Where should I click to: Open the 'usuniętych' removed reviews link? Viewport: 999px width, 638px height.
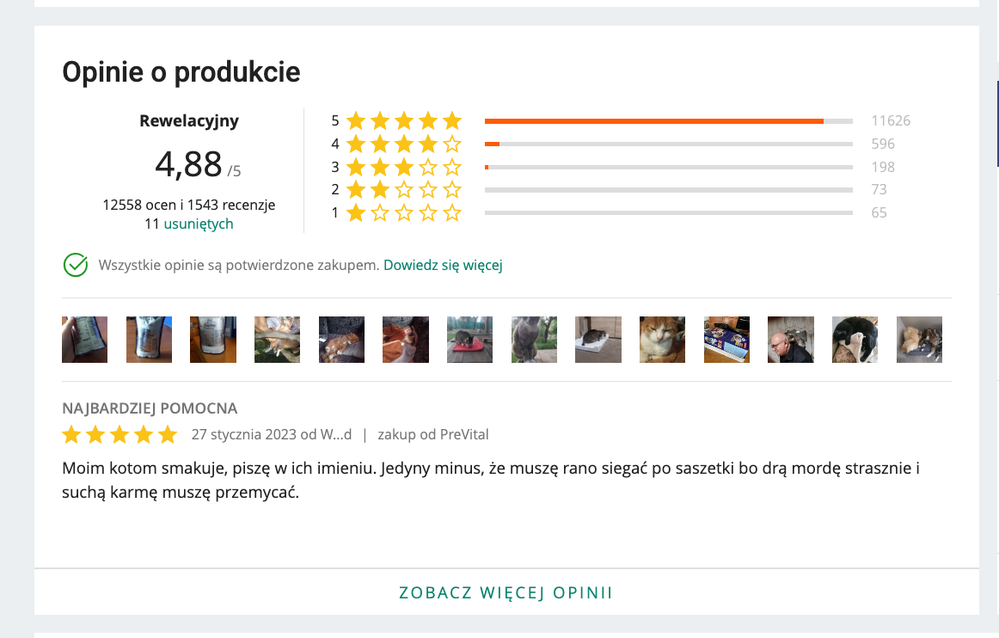click(x=198, y=224)
